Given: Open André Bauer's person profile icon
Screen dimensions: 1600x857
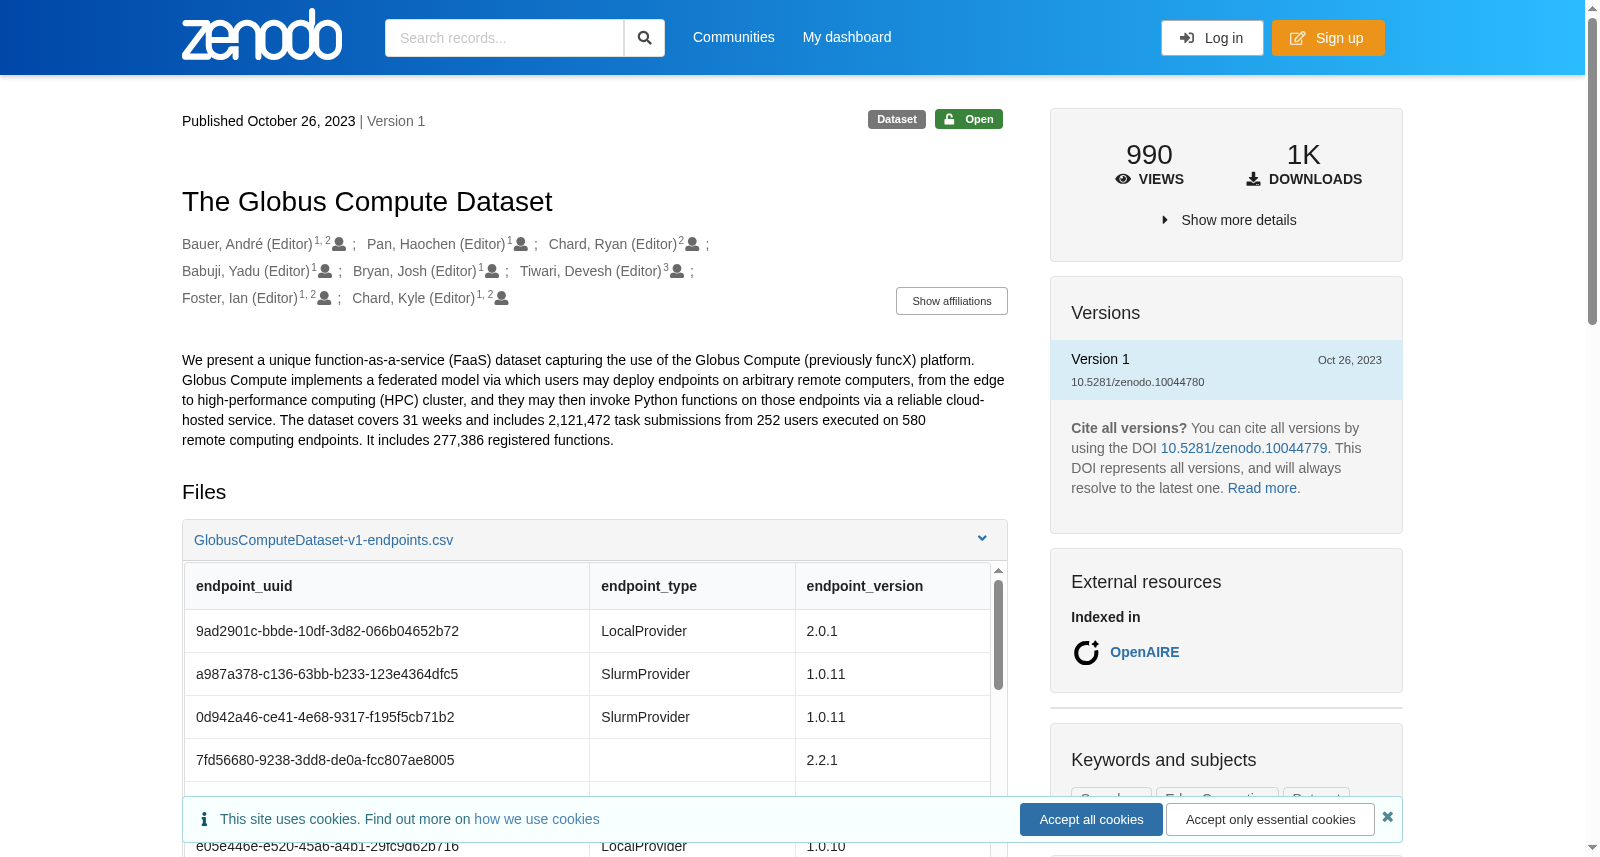Looking at the screenshot, I should click(339, 244).
